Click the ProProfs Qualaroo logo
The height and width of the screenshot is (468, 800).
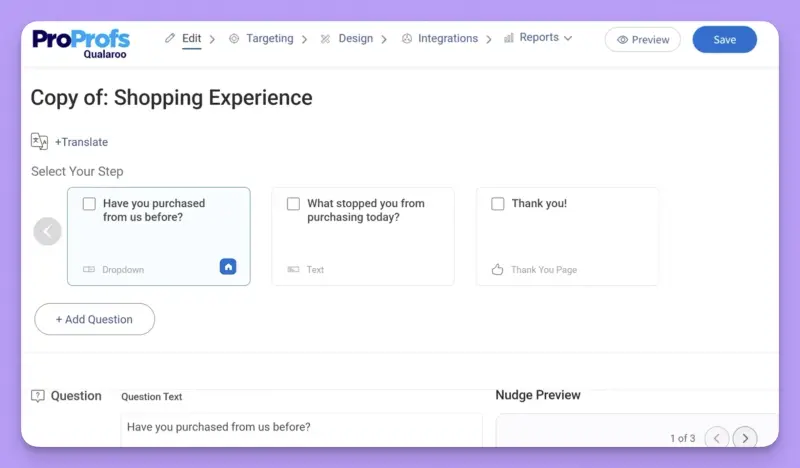click(x=81, y=44)
